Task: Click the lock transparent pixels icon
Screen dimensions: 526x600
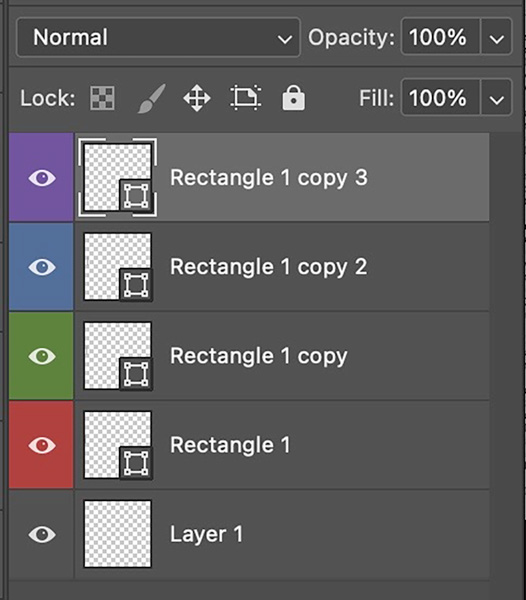Action: pyautogui.click(x=102, y=98)
